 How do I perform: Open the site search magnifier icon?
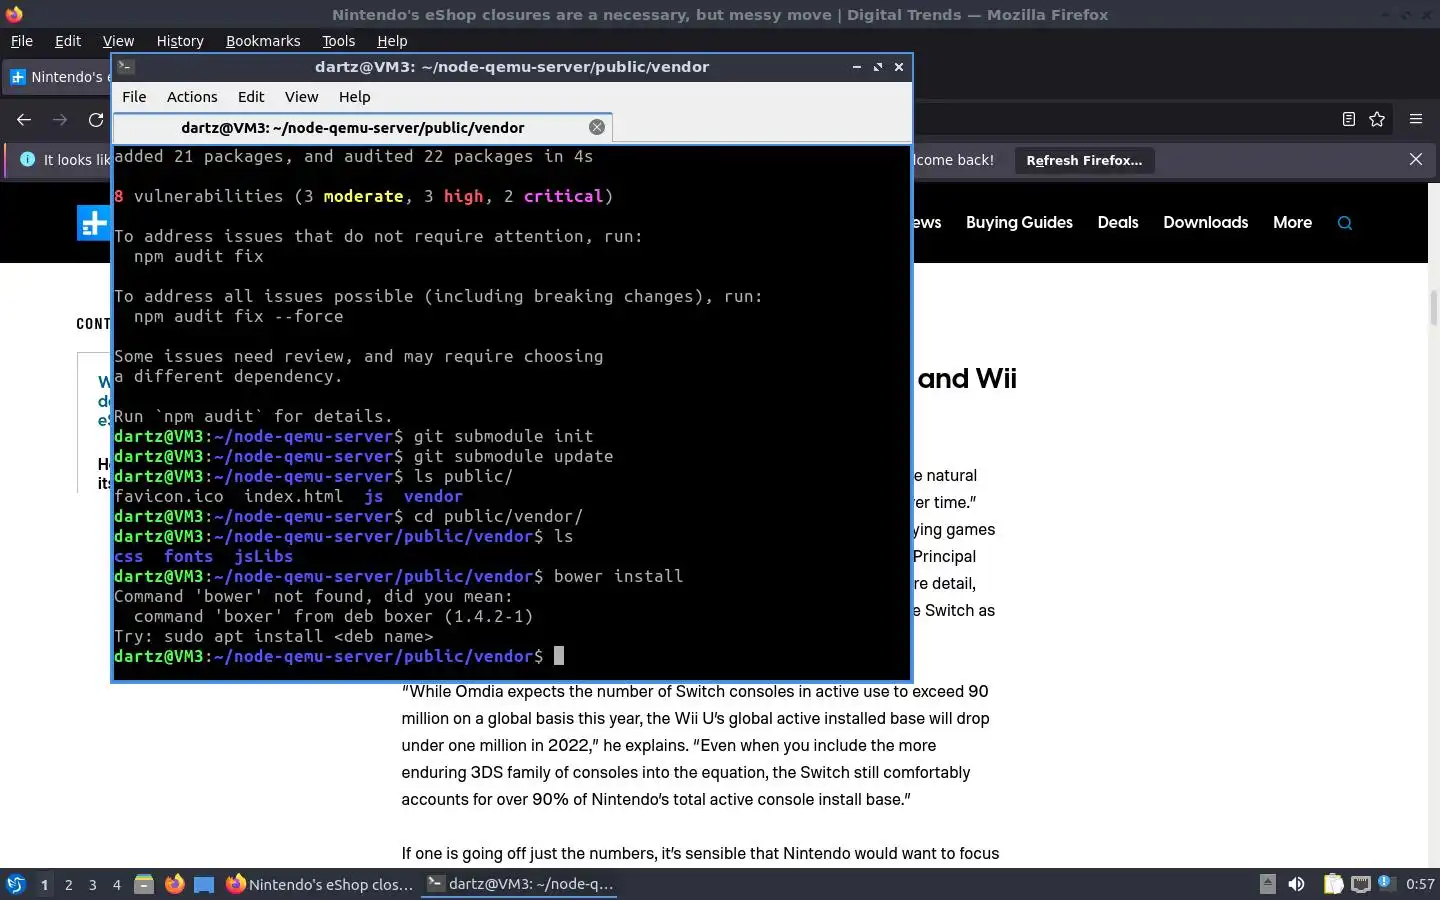(x=1345, y=223)
